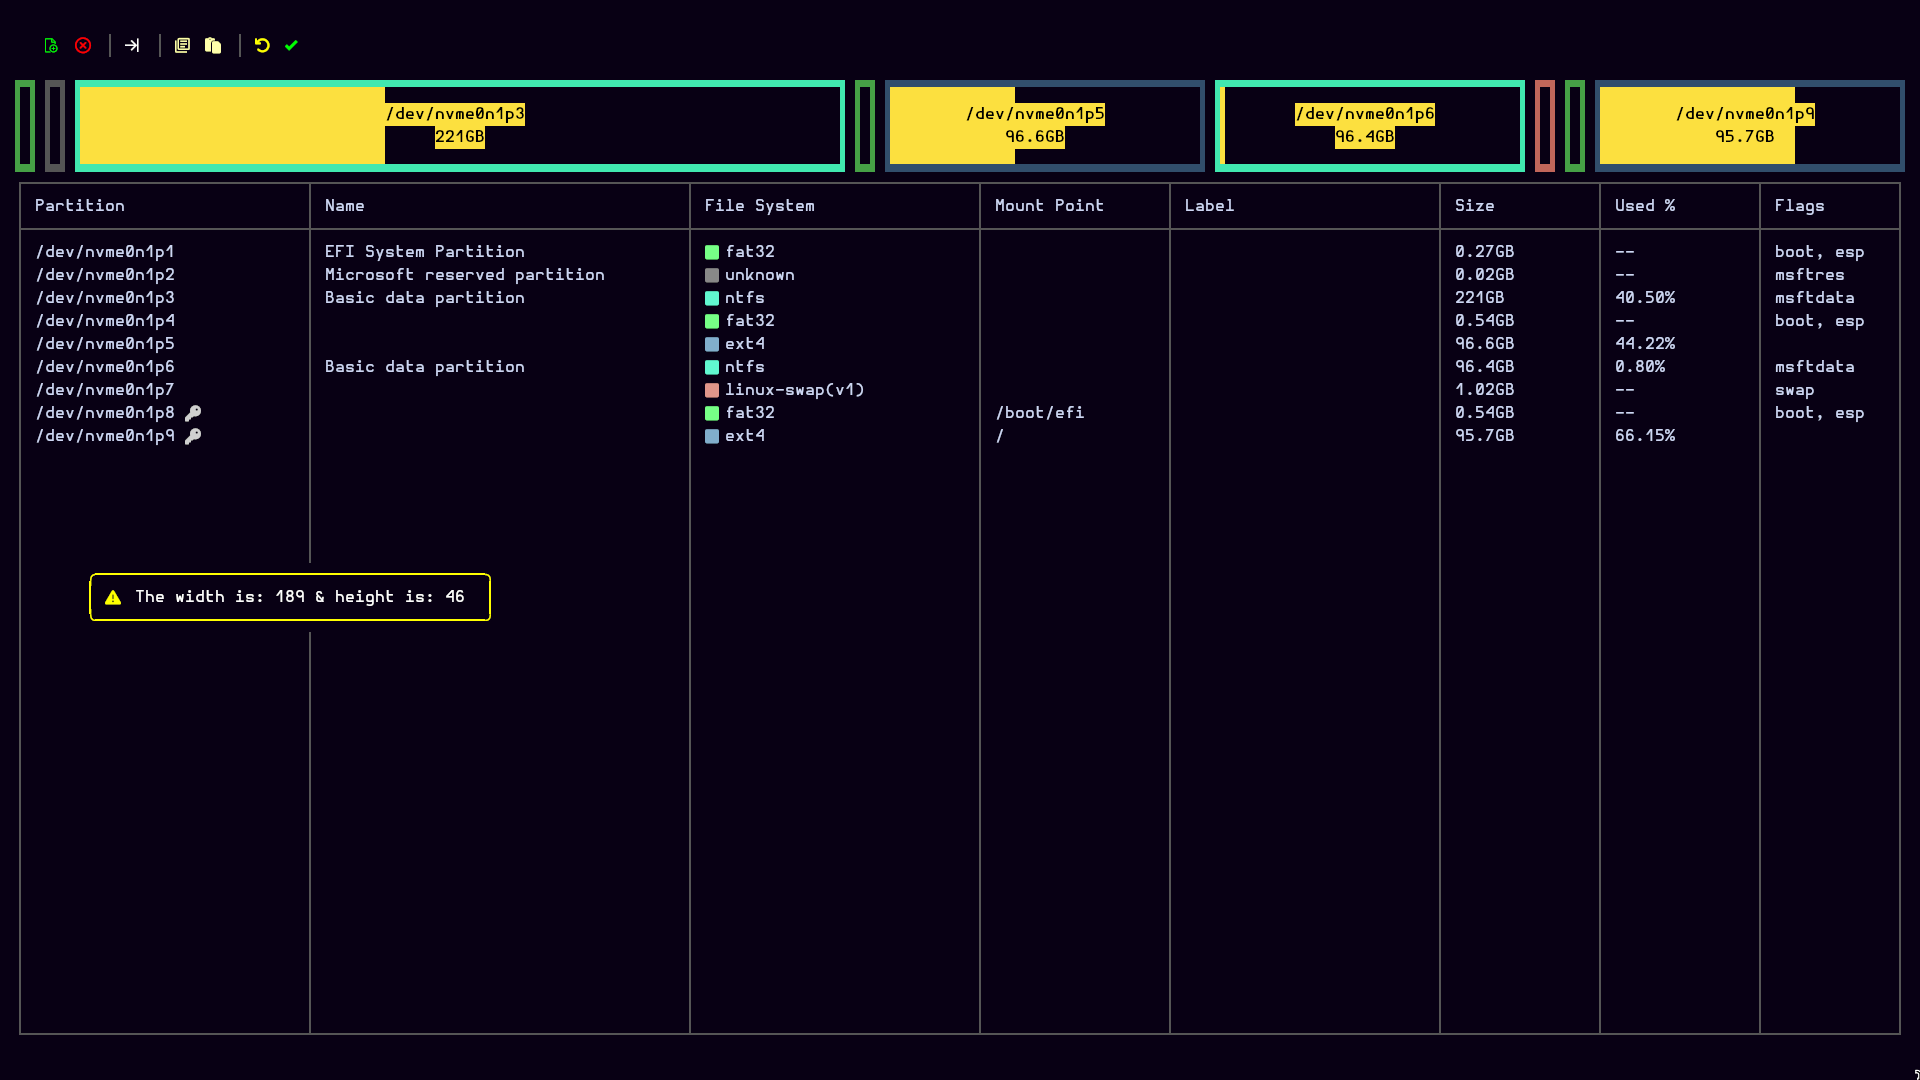
Task: Click the copy partition icon
Action: [182, 46]
